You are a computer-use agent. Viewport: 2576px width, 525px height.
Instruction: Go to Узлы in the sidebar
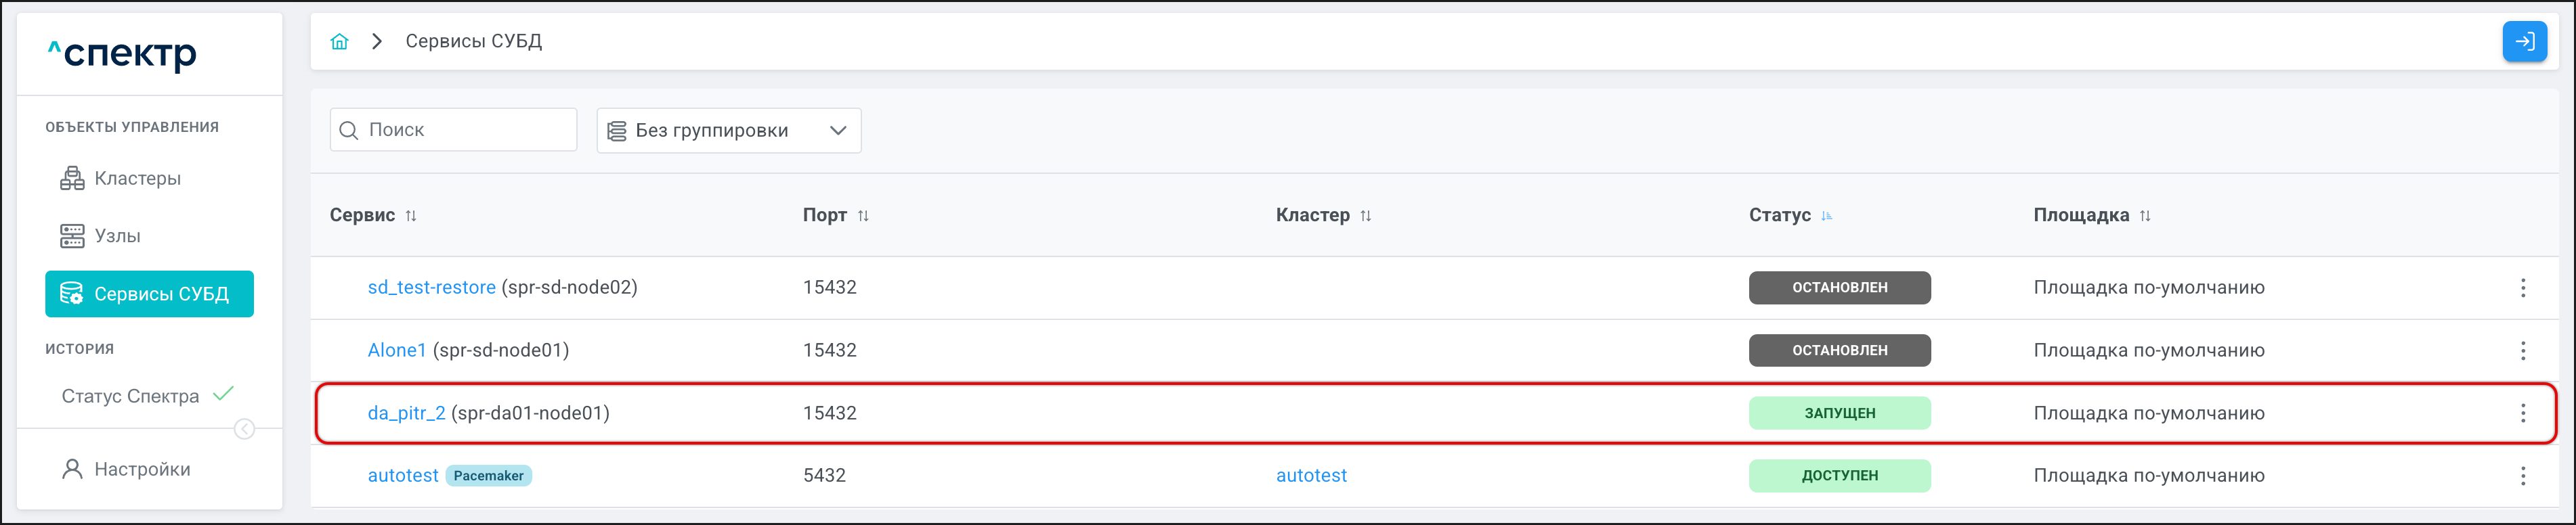[x=117, y=236]
